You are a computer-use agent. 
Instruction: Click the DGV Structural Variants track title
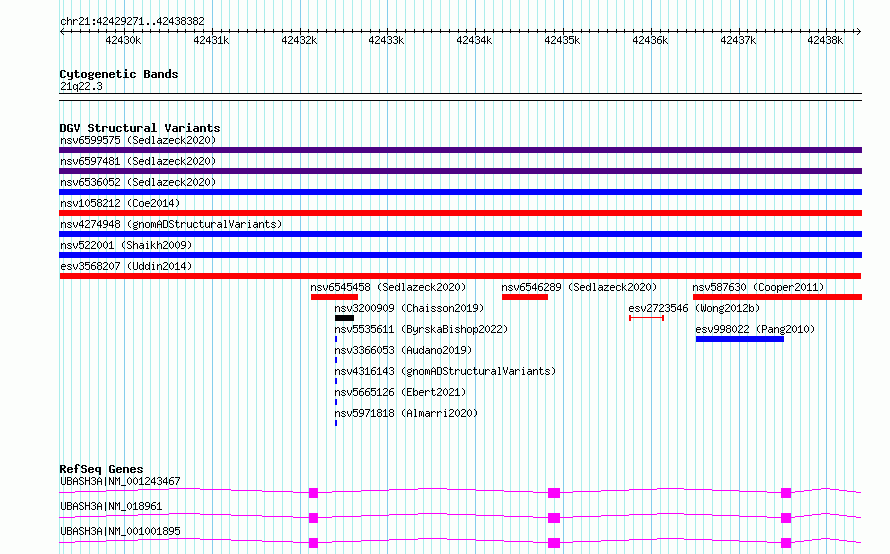pyautogui.click(x=140, y=128)
